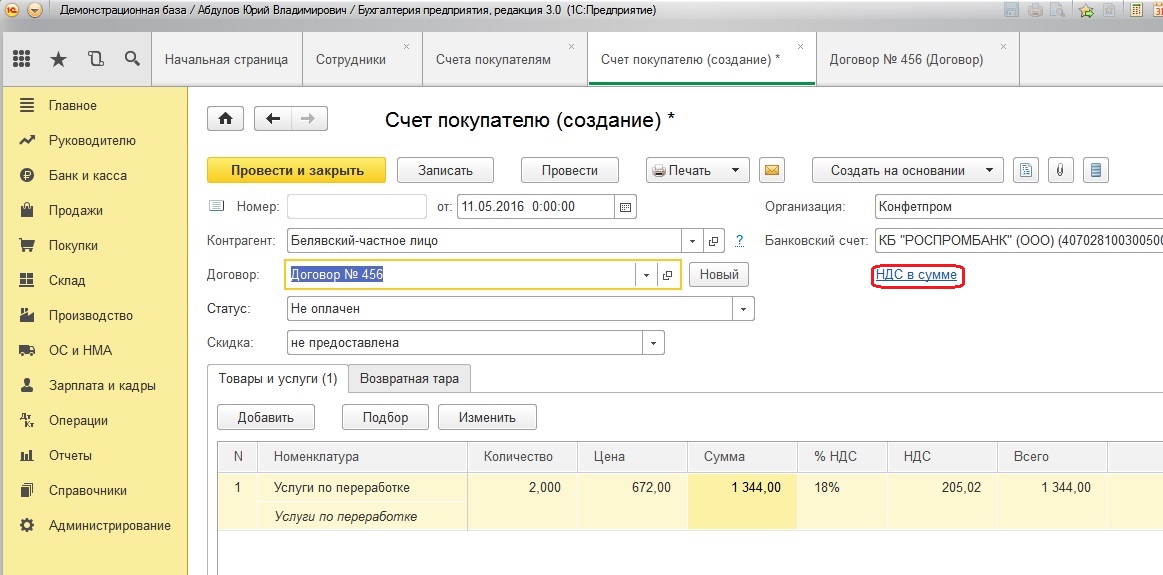Click the Провести и закрыть button

pos(297,170)
